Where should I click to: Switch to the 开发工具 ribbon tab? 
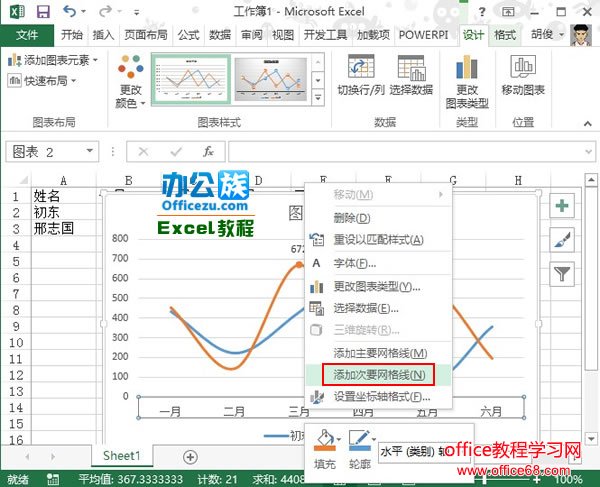pos(325,35)
